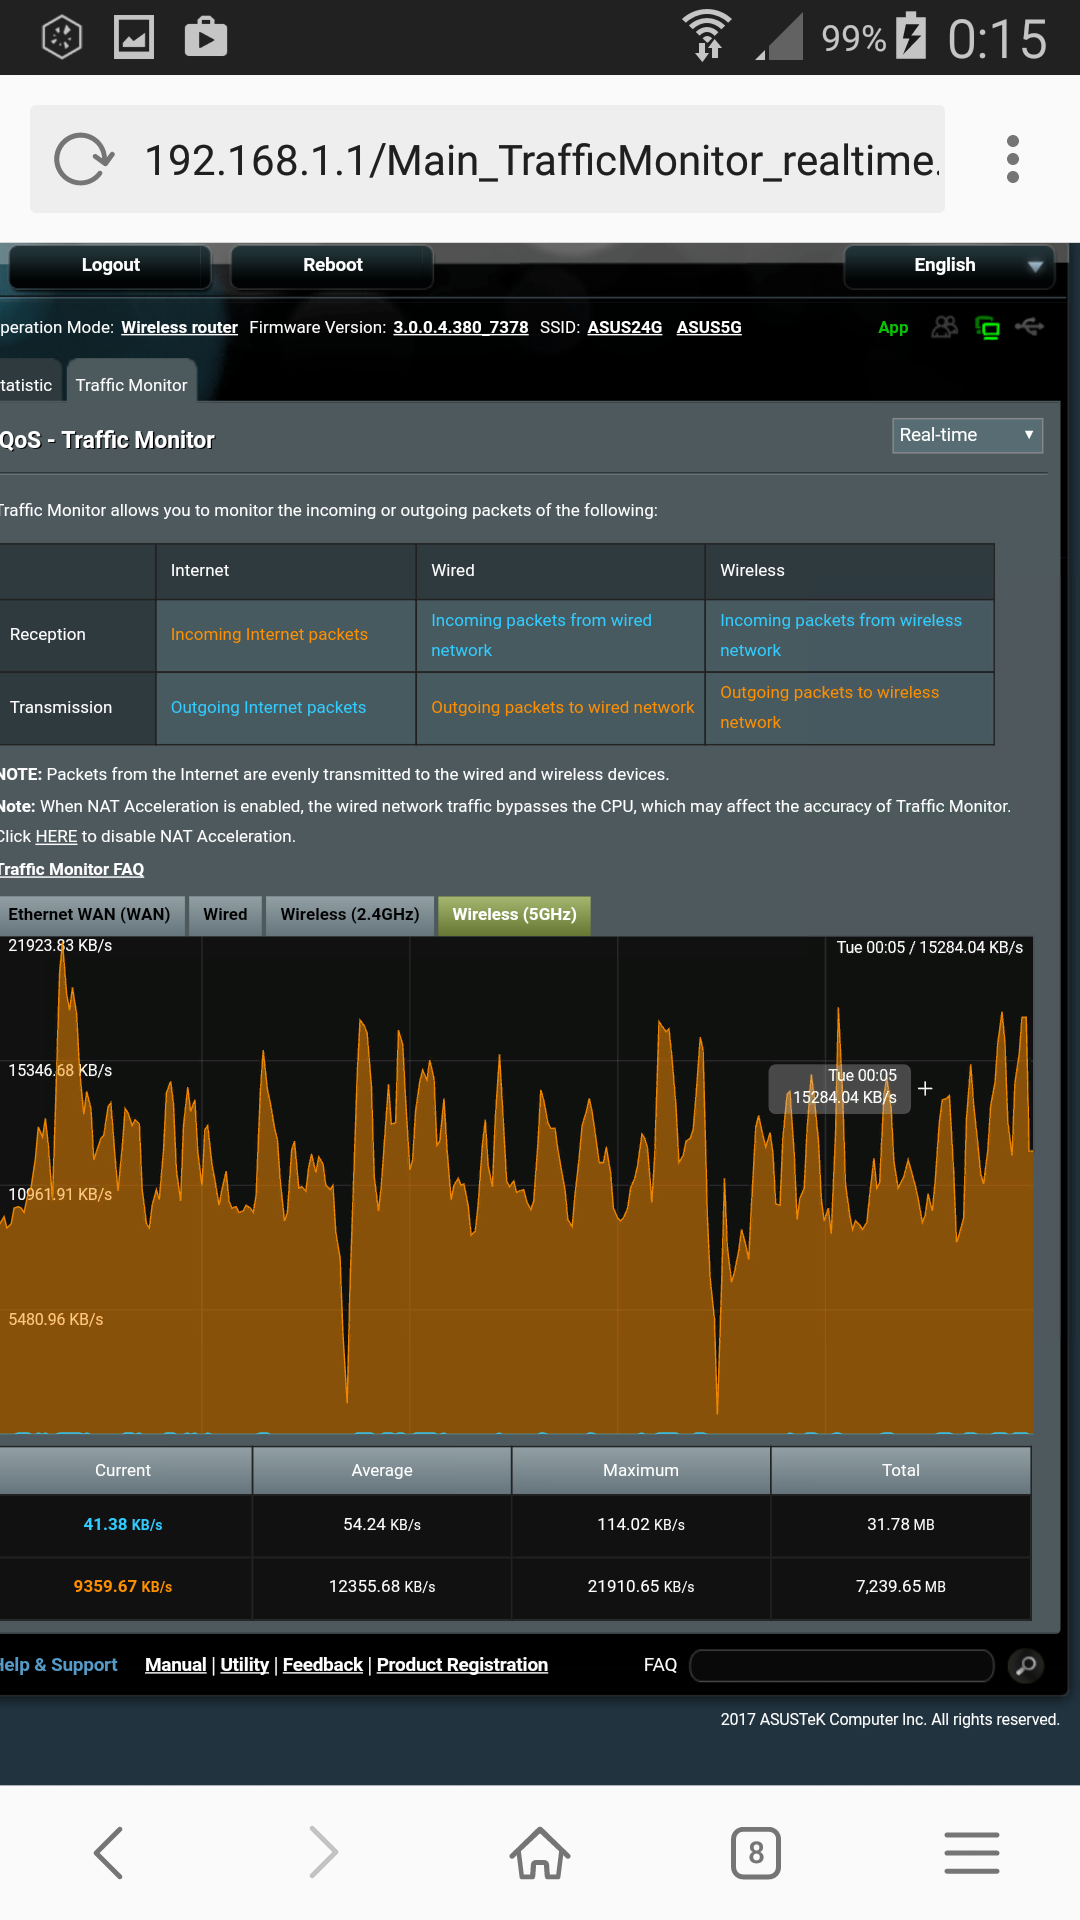Open the Real-time monitor mode dropdown

tap(966, 435)
